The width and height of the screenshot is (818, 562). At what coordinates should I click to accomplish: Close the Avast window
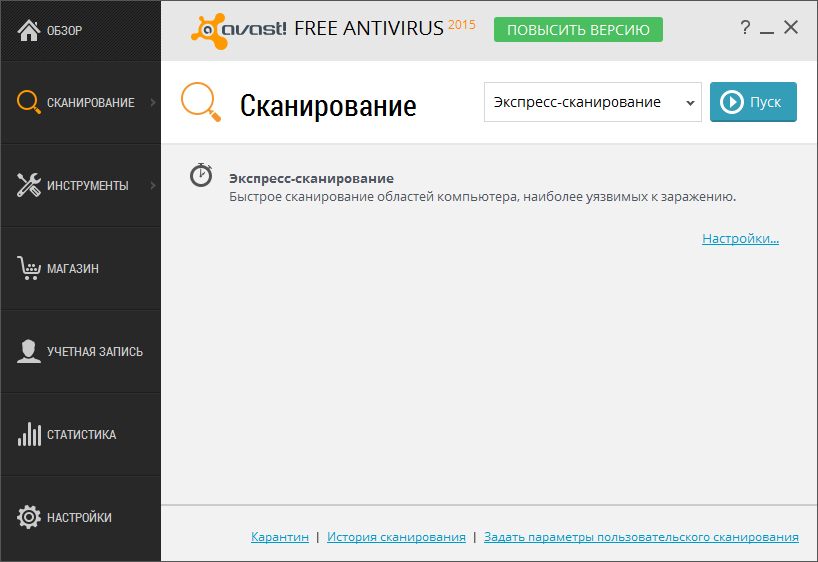tap(791, 28)
